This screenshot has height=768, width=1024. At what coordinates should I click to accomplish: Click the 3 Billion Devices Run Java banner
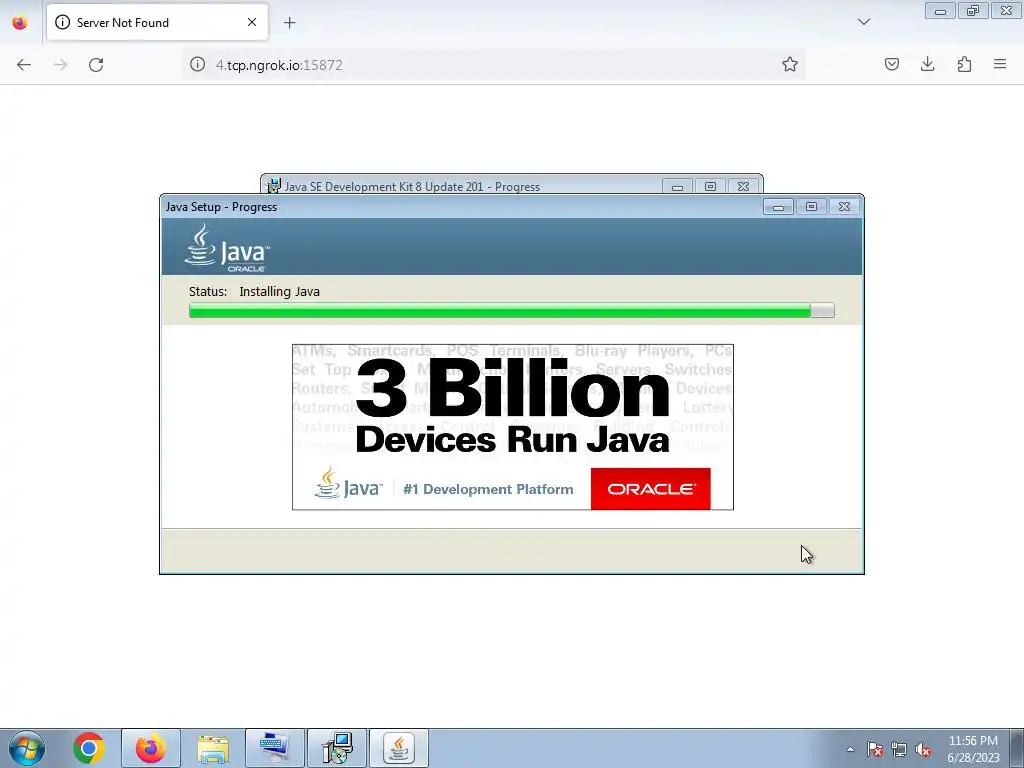[x=513, y=426]
